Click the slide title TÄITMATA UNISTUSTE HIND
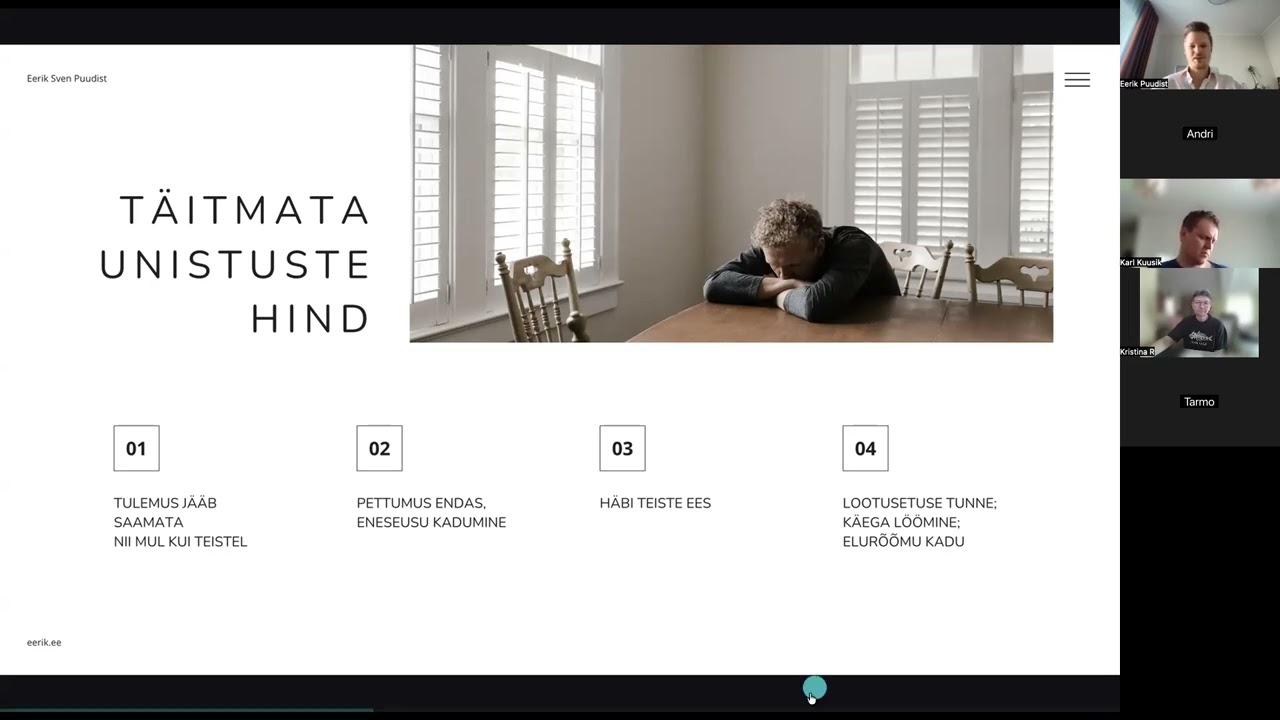 click(235, 265)
